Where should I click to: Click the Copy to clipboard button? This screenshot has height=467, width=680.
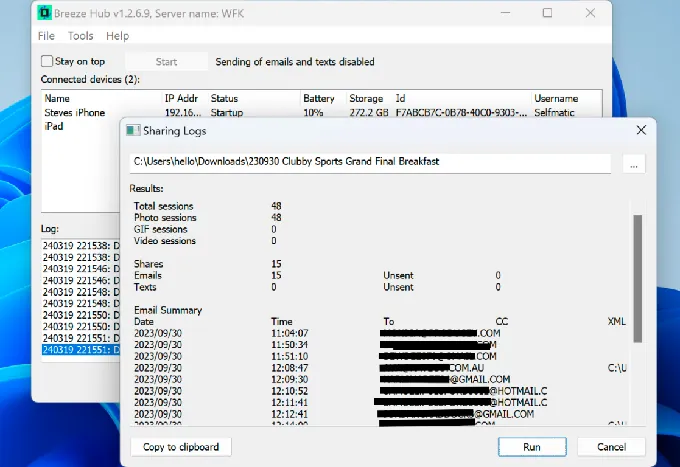coord(181,447)
